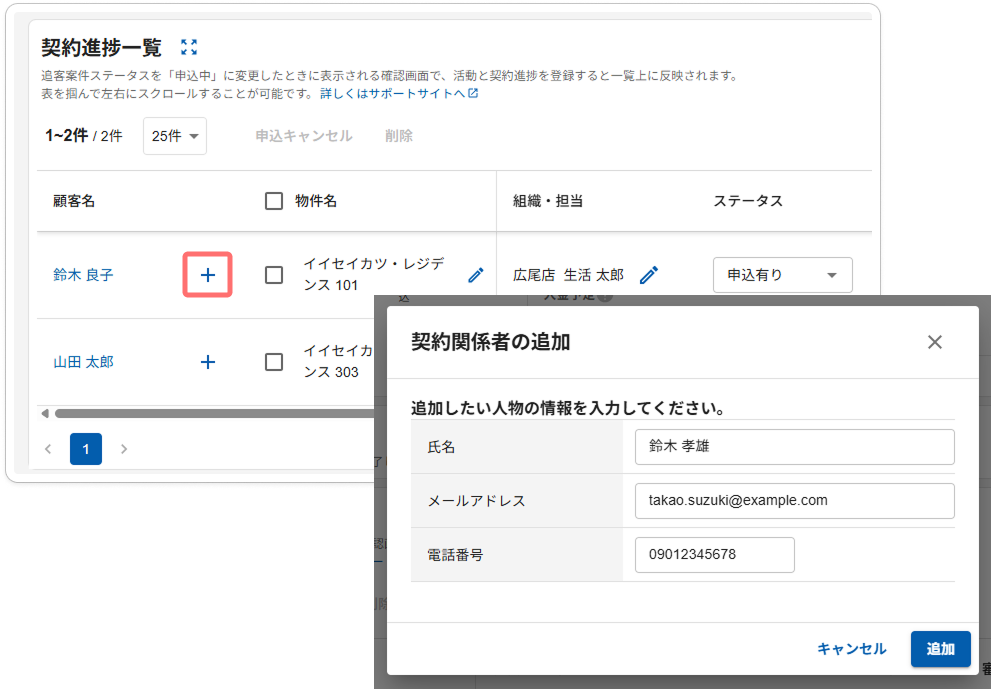The image size is (991, 689).
Task: Go to the previous page arrow
Action: (48, 449)
